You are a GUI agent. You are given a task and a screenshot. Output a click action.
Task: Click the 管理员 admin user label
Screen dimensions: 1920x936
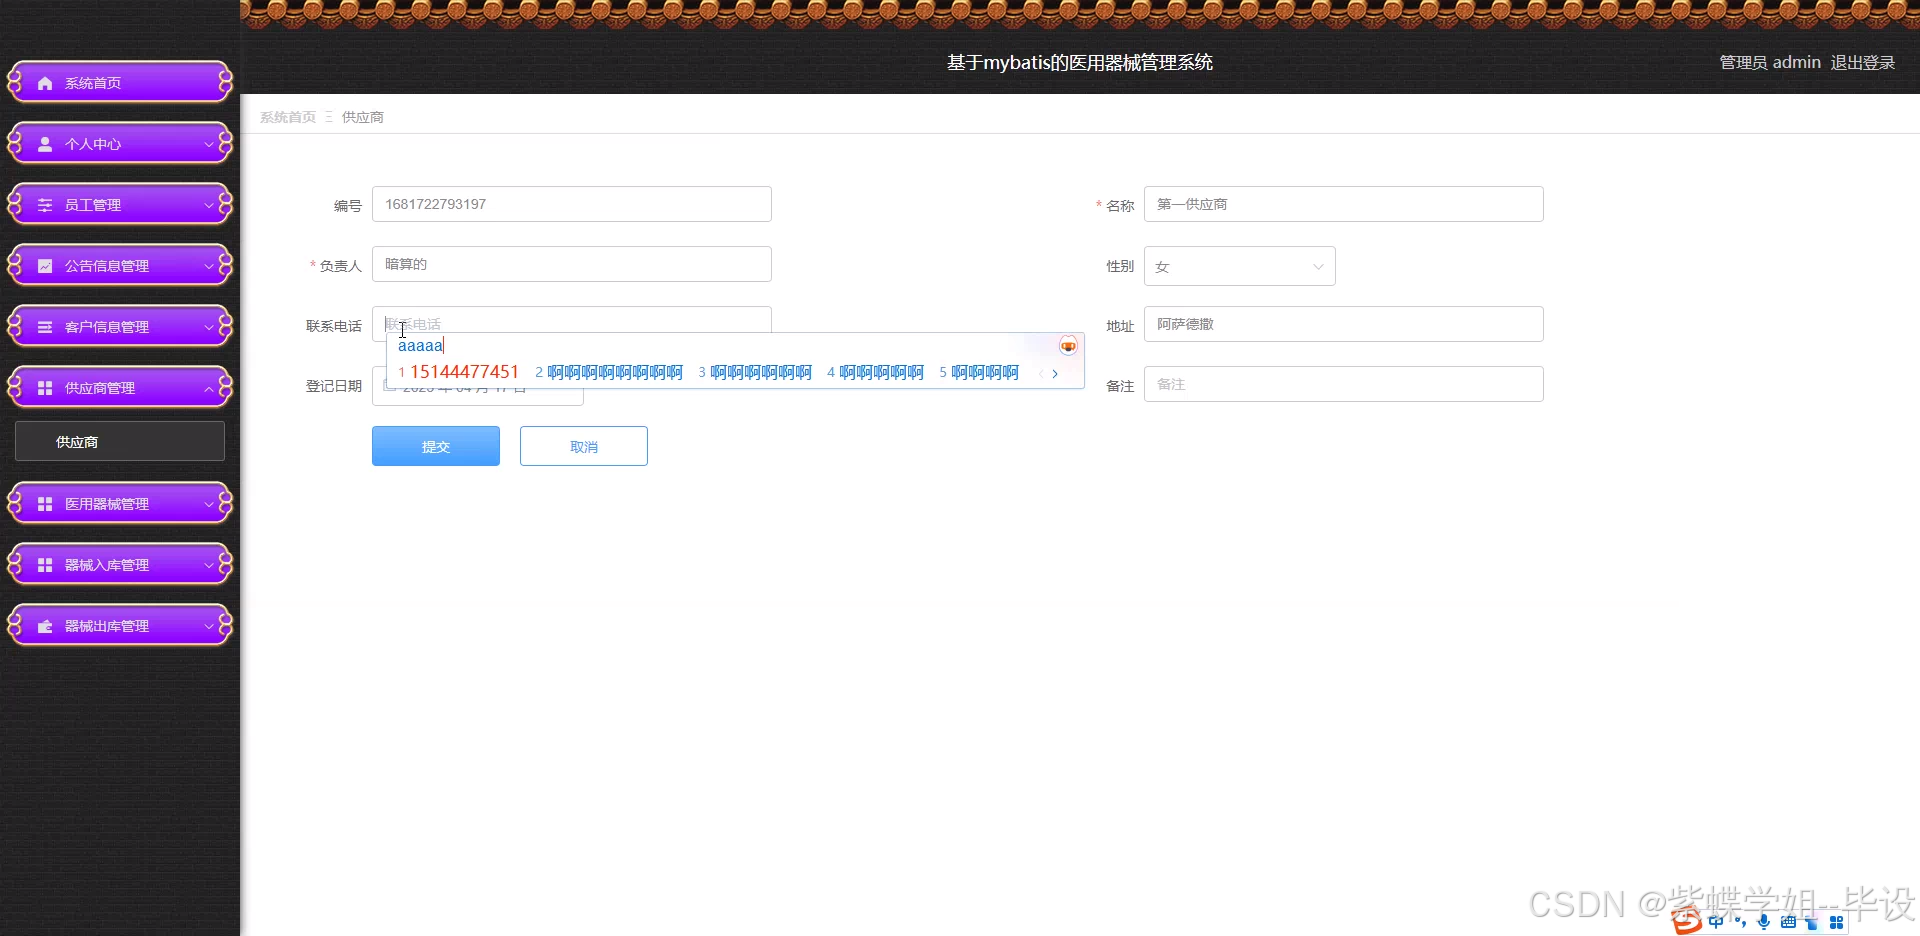[1770, 62]
